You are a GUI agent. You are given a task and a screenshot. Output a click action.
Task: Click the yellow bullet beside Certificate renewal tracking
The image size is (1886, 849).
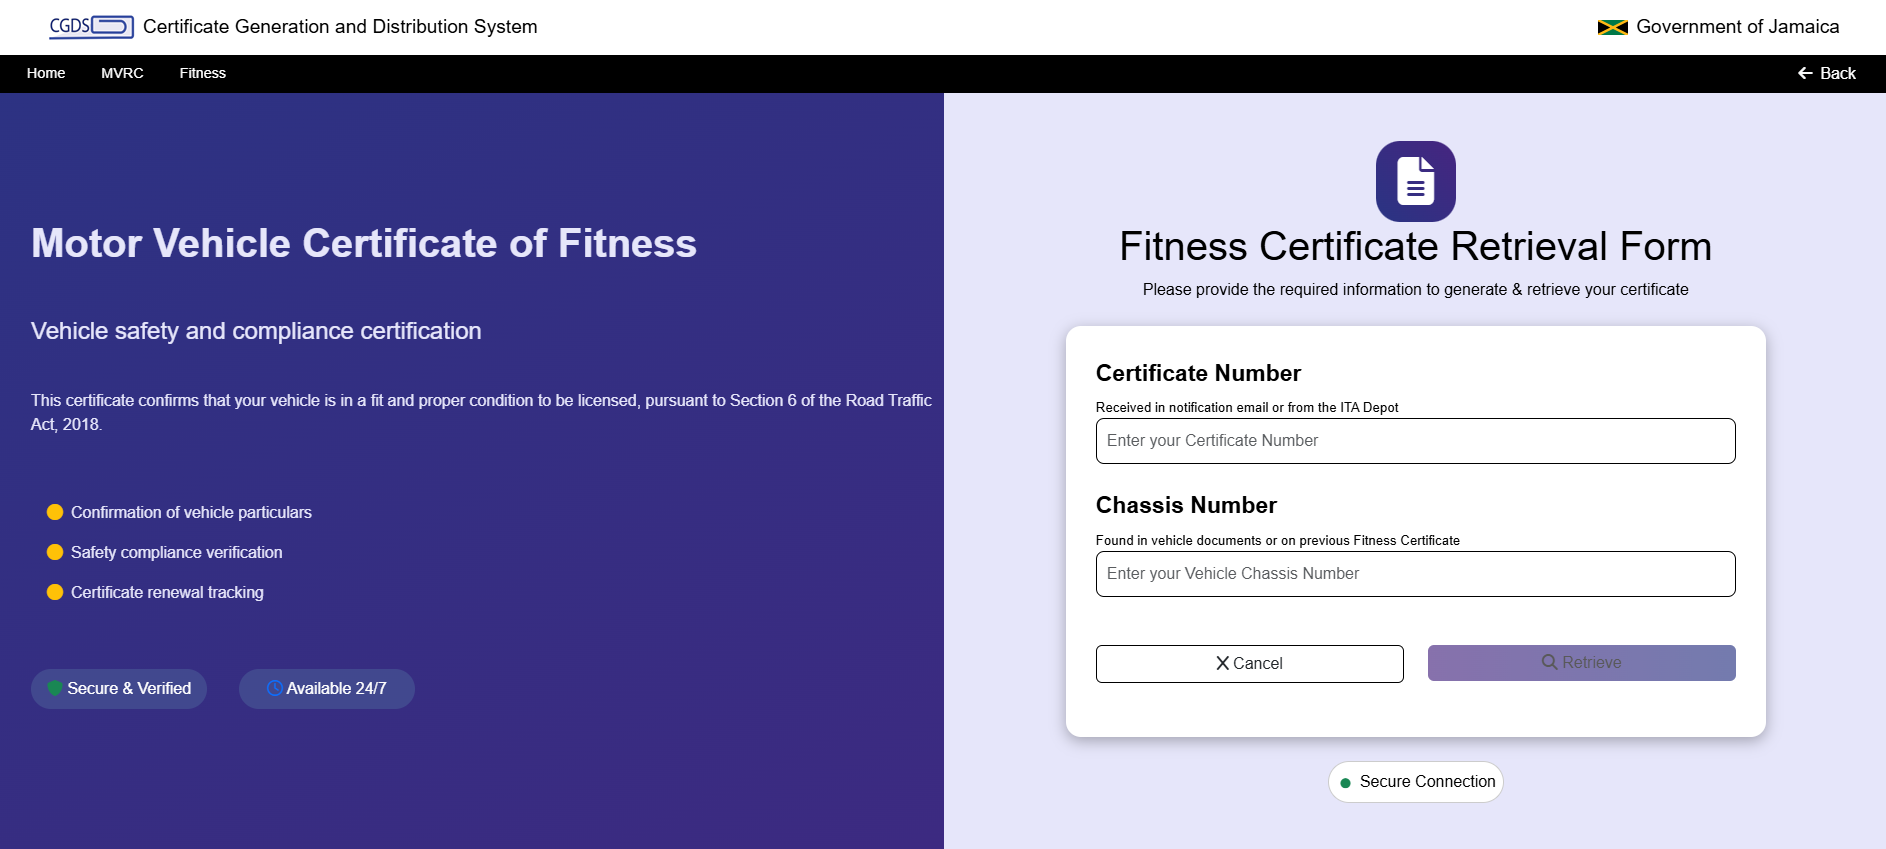(55, 592)
